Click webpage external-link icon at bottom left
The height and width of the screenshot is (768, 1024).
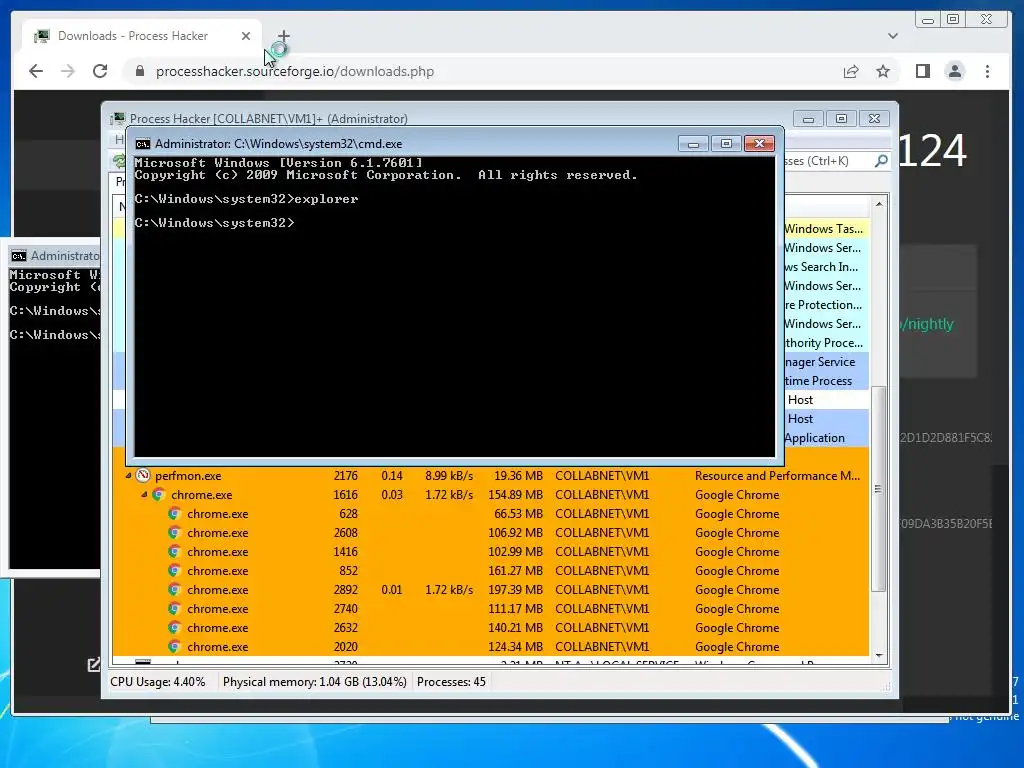click(94, 664)
